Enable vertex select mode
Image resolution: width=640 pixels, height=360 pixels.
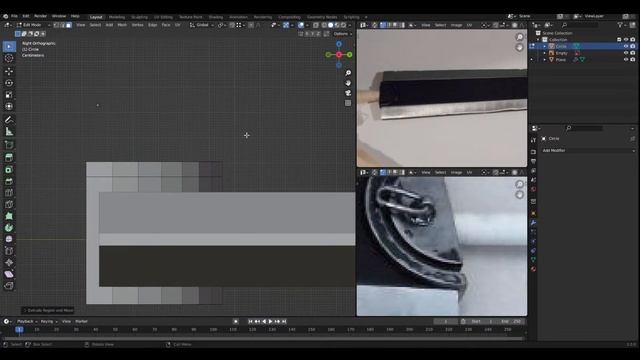pyautogui.click(x=56, y=25)
